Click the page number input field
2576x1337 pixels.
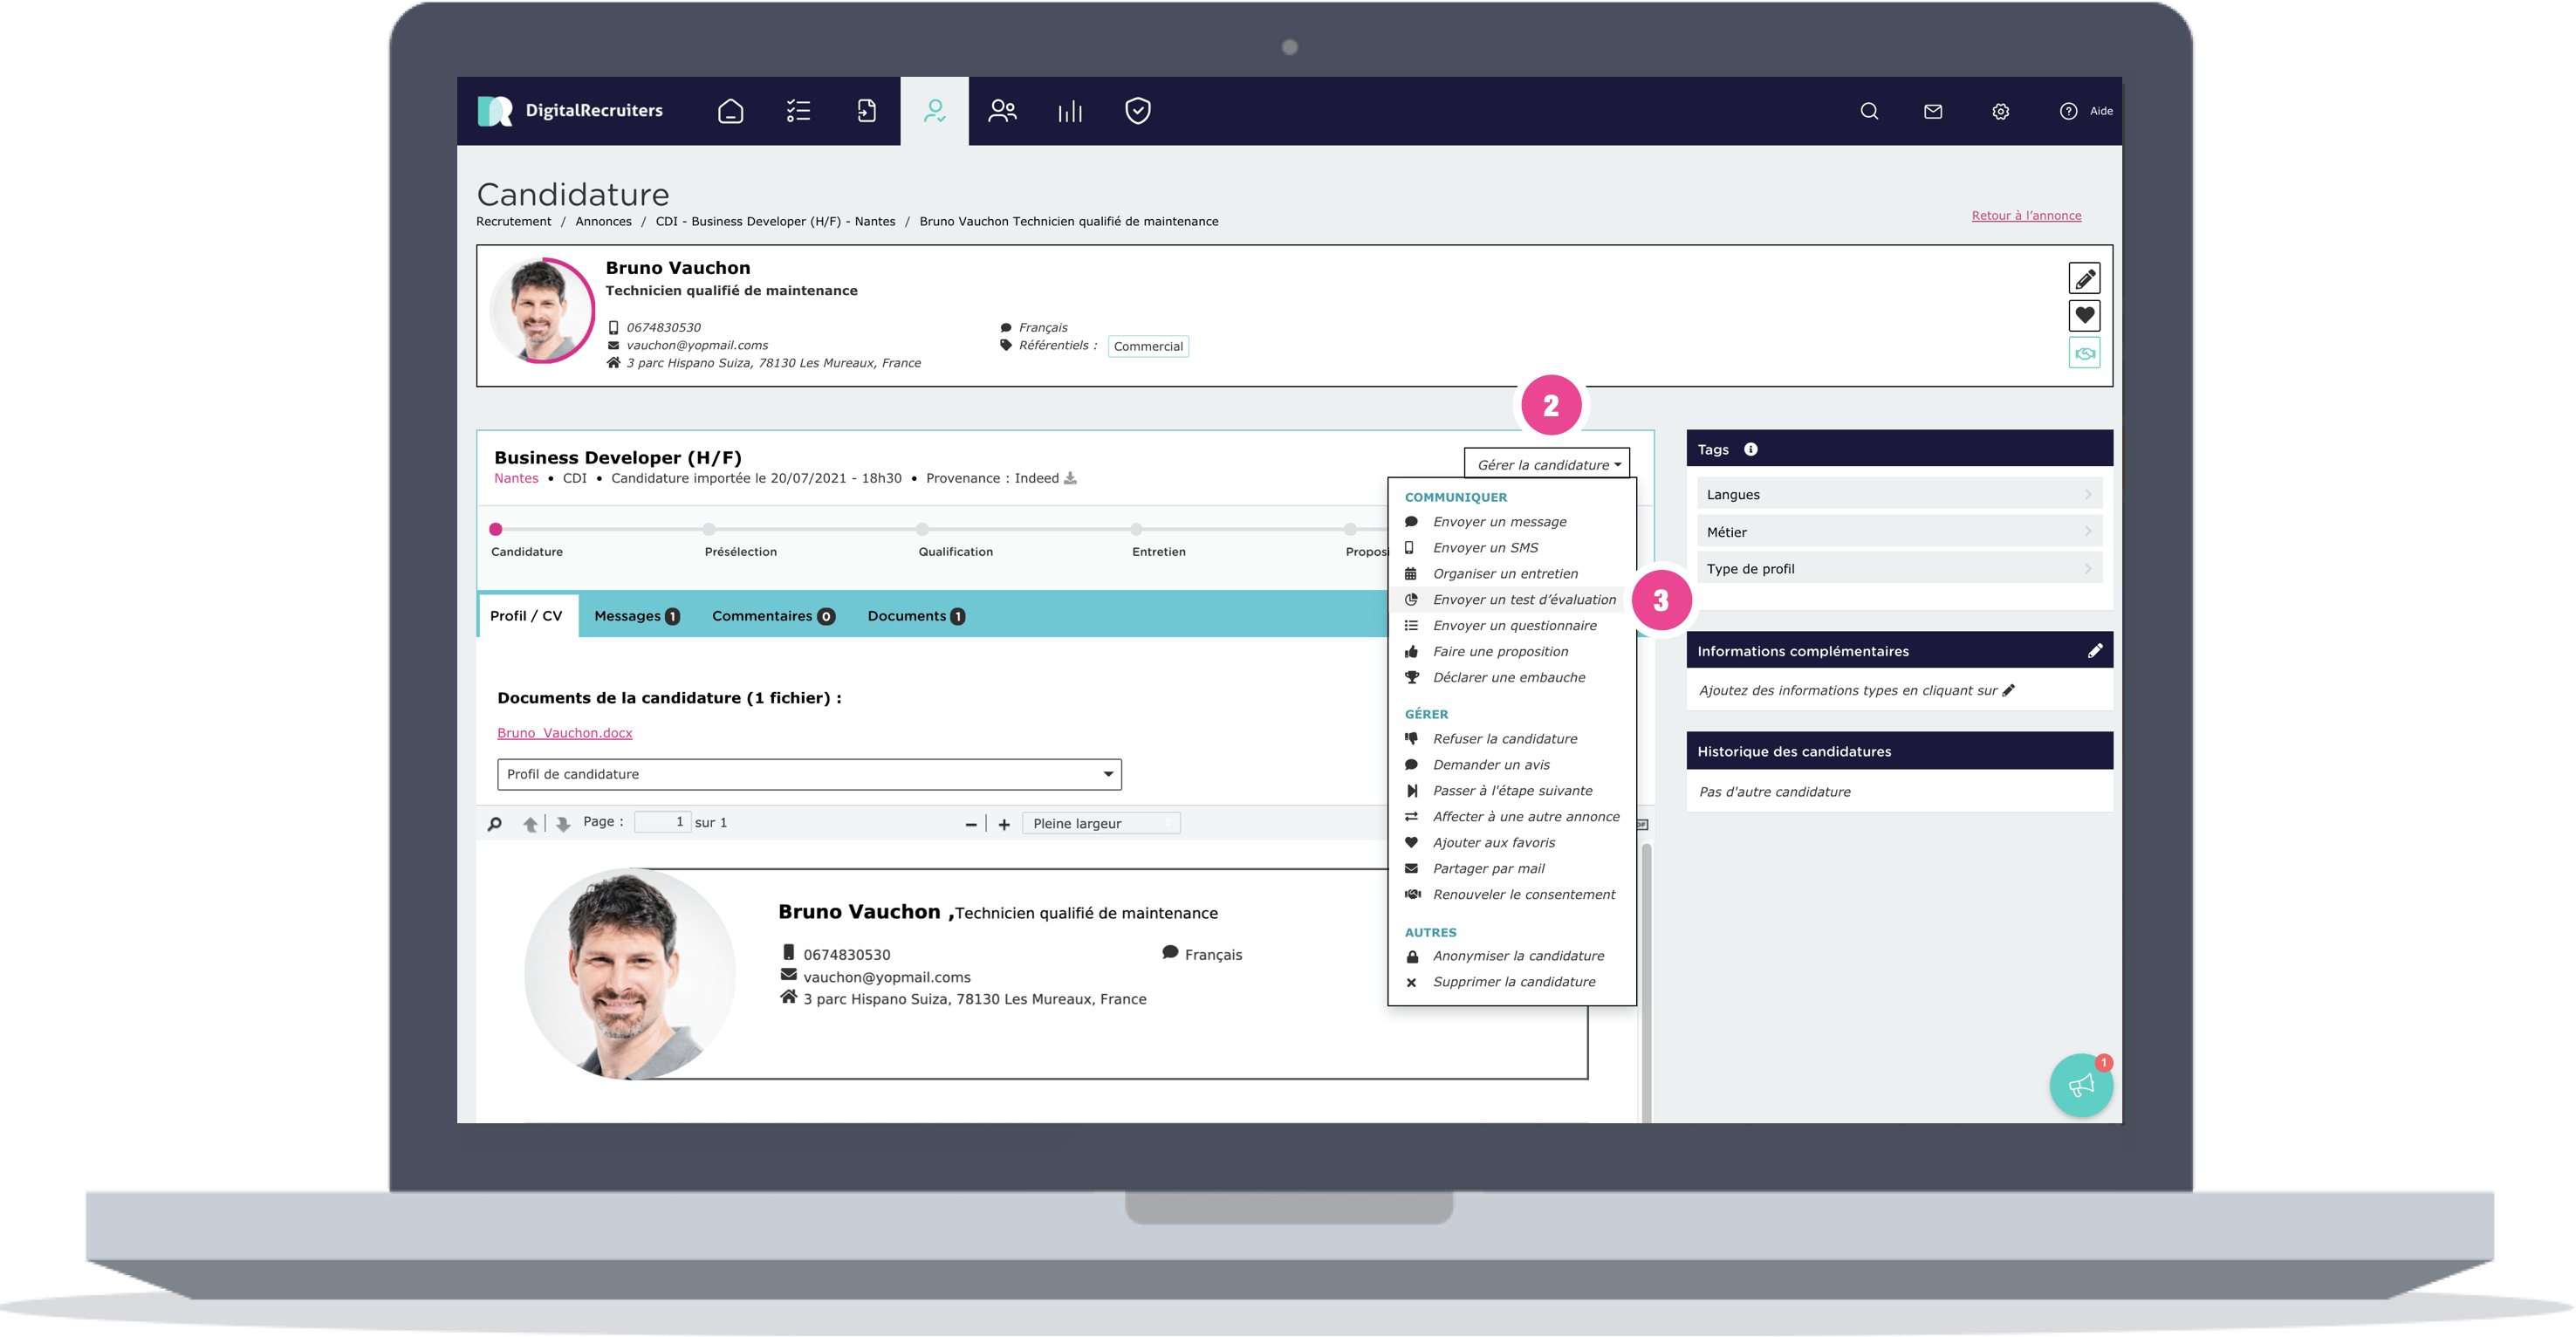click(x=662, y=822)
